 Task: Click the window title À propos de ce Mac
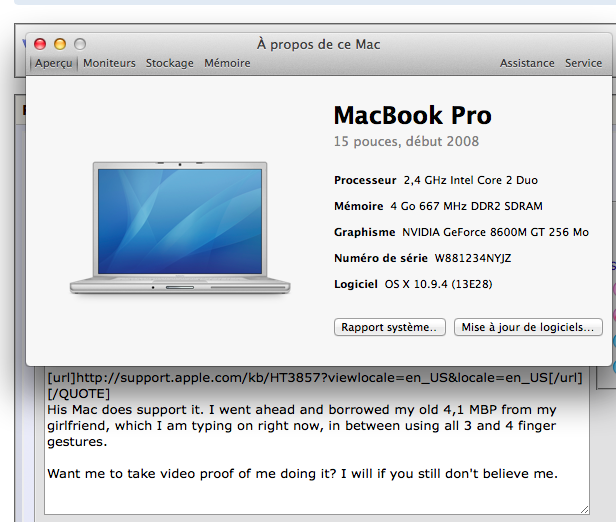(319, 44)
